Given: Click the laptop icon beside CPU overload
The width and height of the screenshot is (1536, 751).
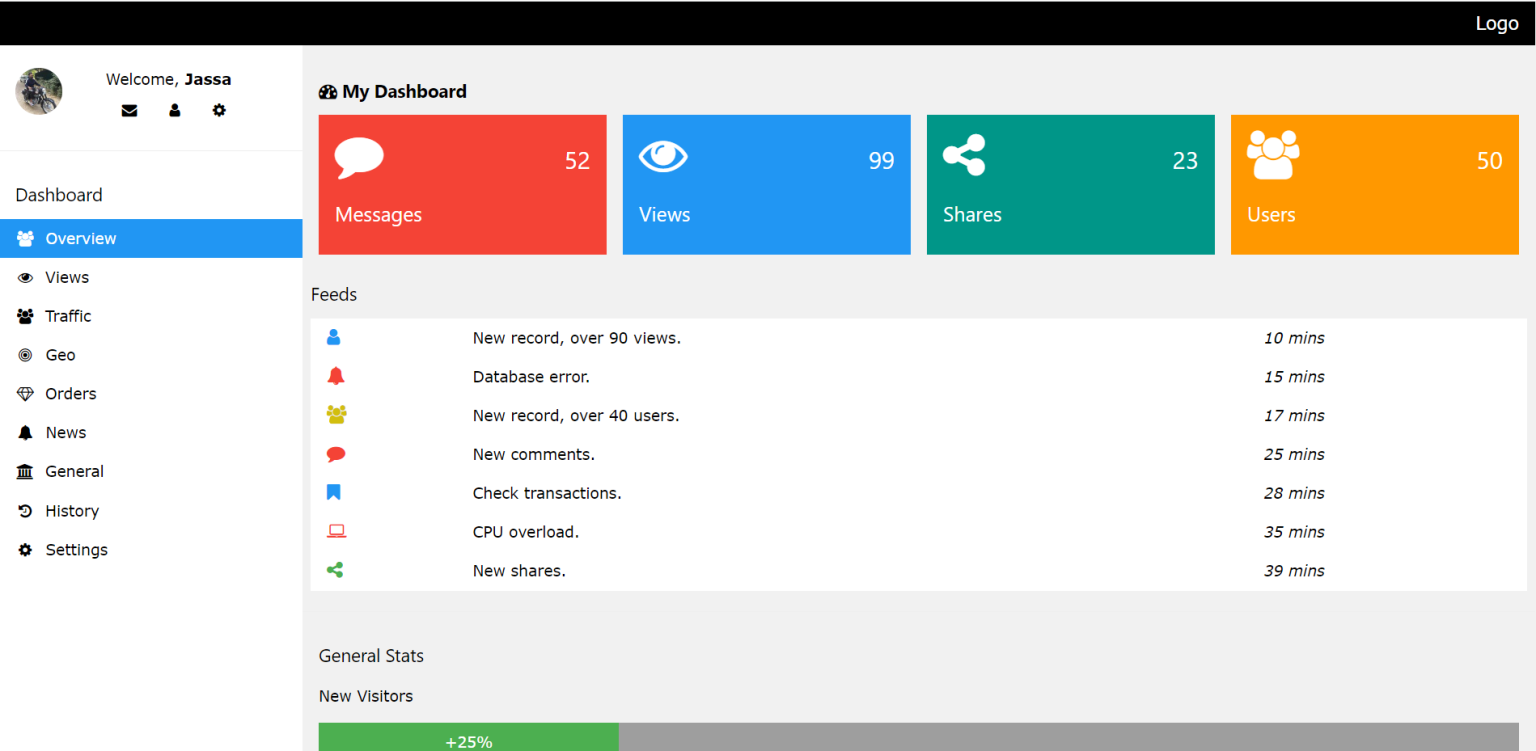Looking at the screenshot, I should pyautogui.click(x=336, y=531).
